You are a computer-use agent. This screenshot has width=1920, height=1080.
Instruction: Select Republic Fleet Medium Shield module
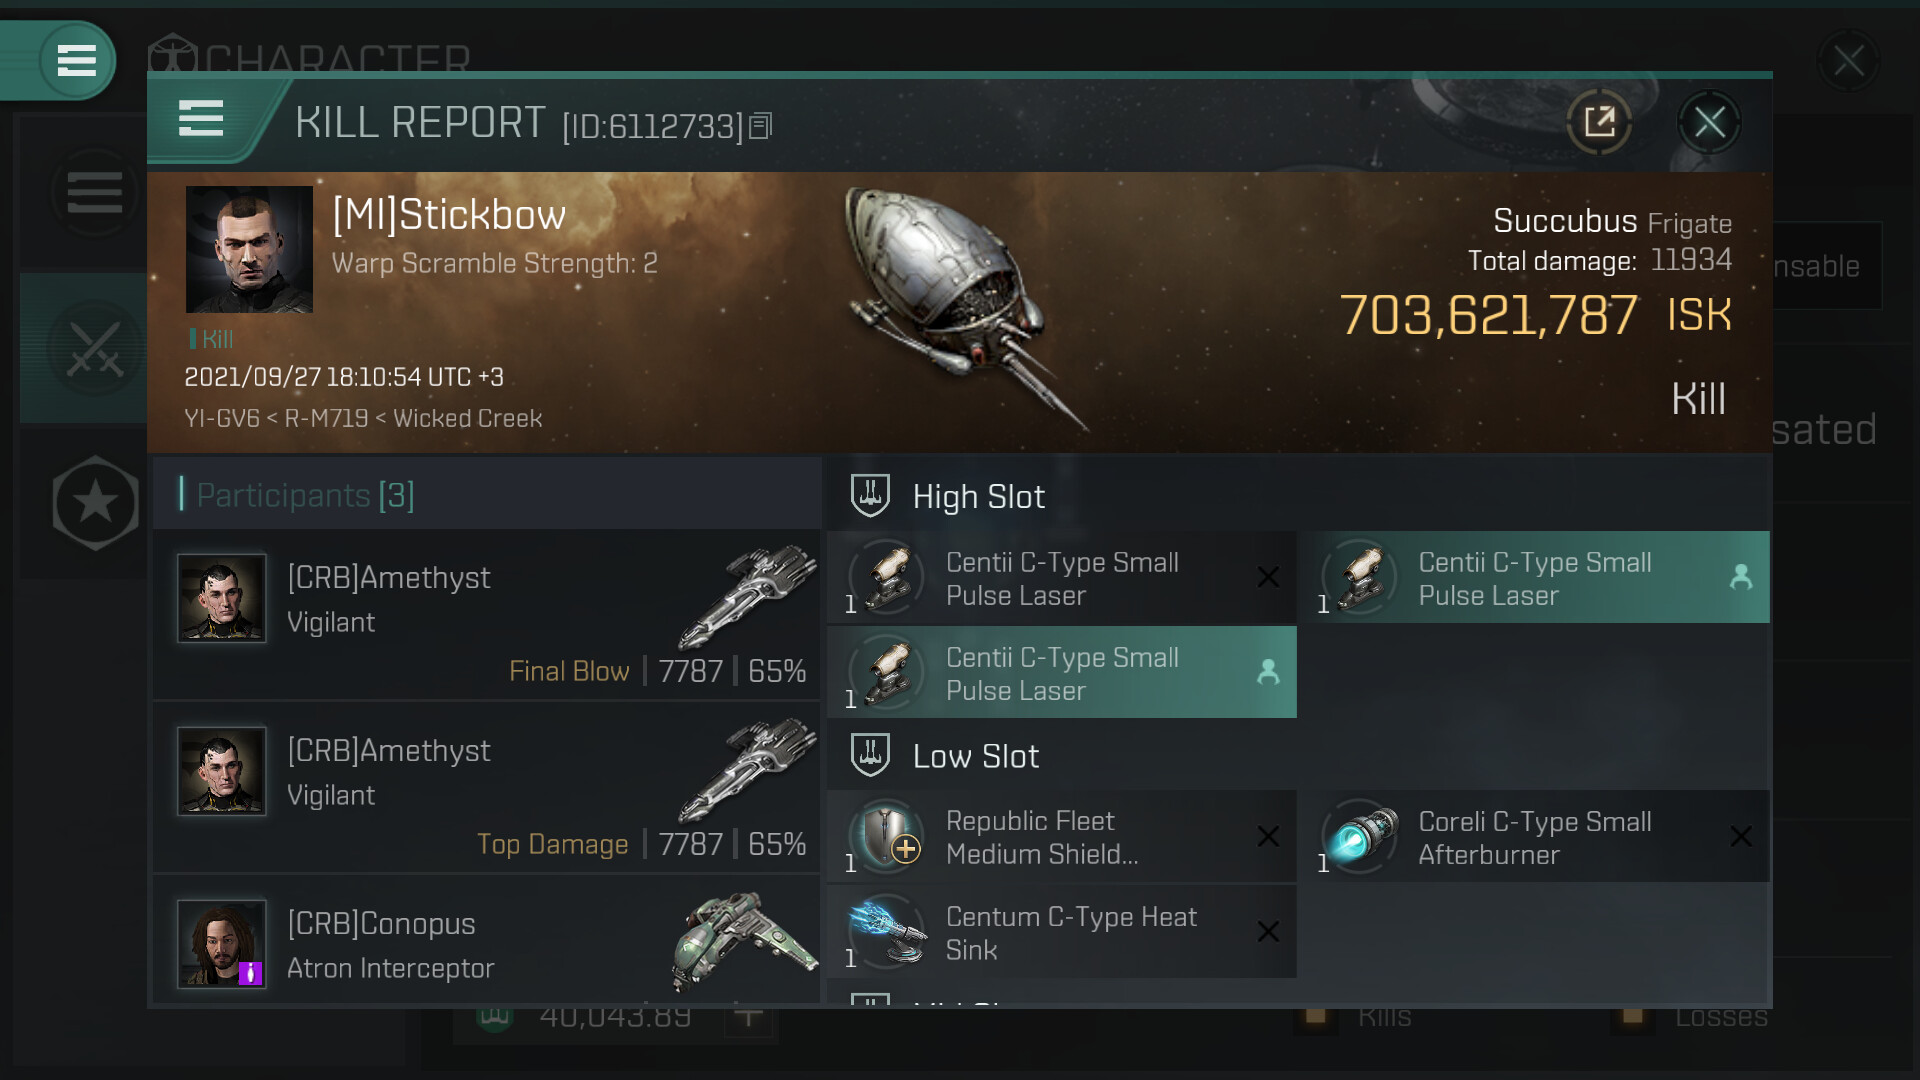pyautogui.click(x=1061, y=837)
